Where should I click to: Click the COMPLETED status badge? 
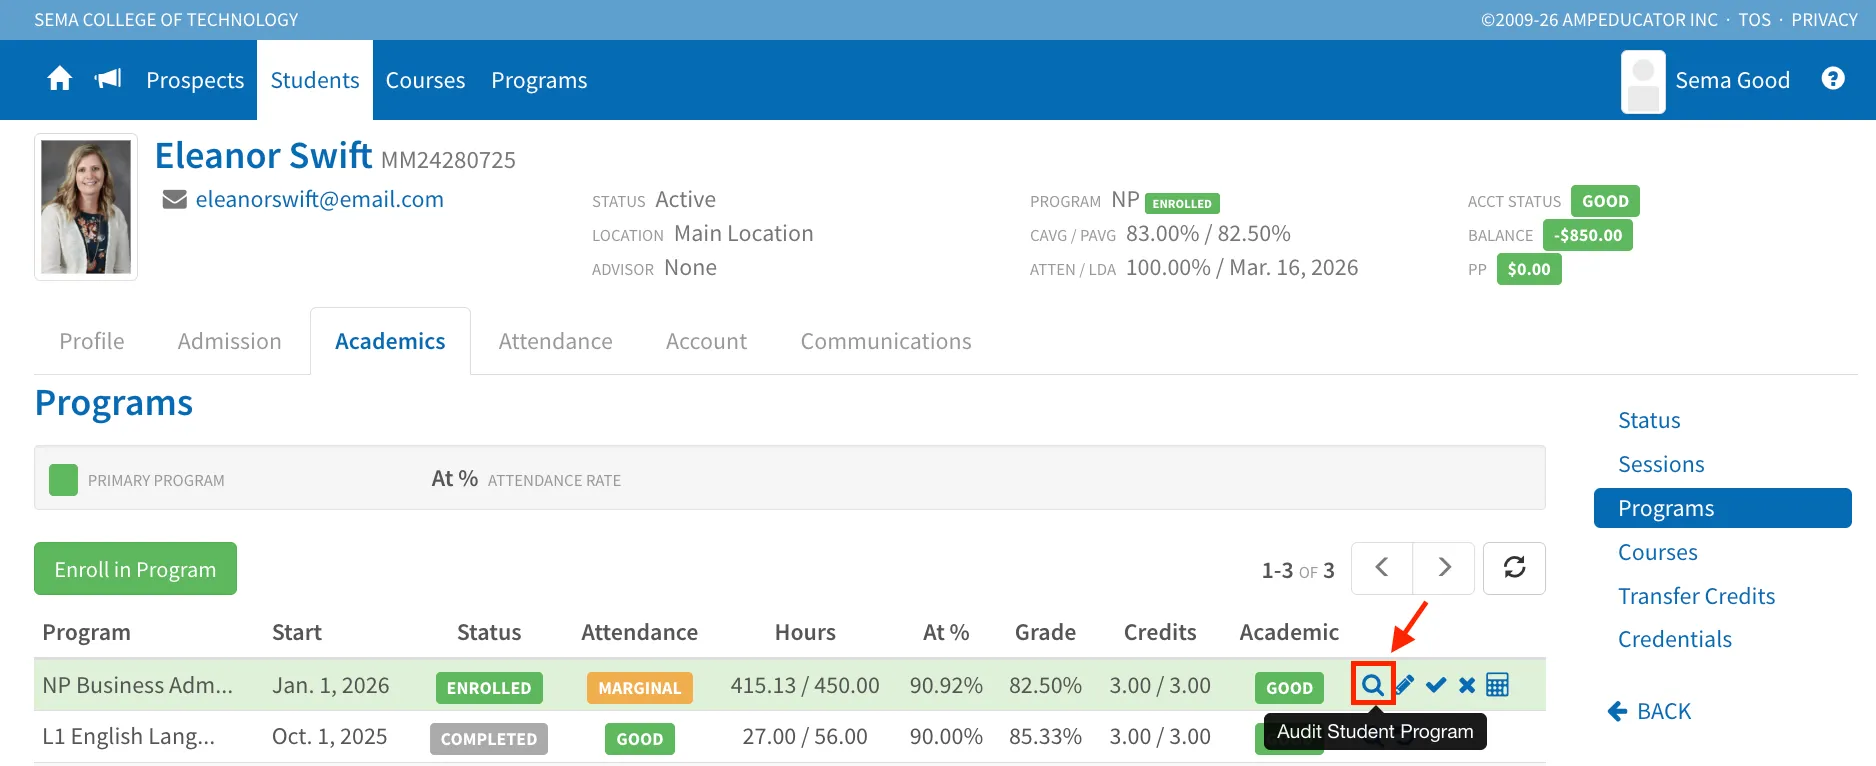point(489,739)
